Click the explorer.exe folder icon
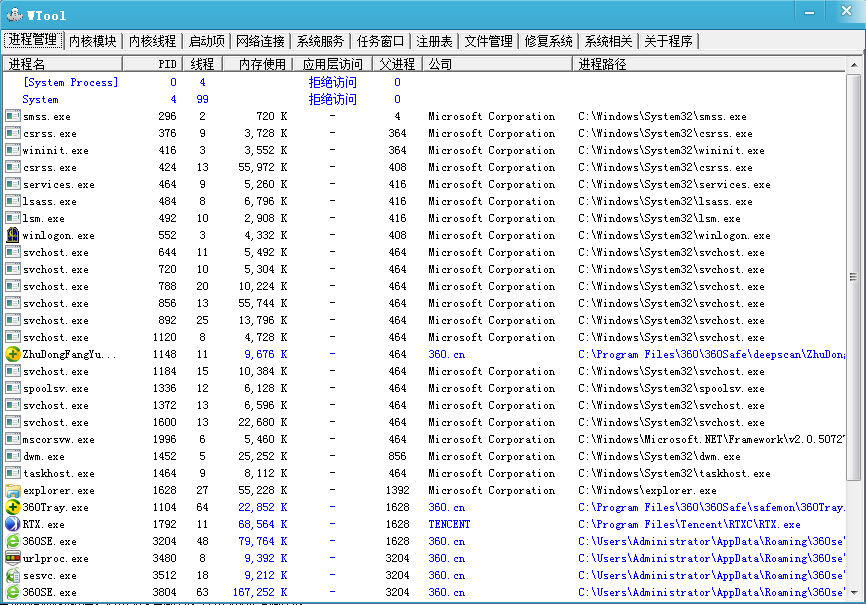This screenshot has width=866, height=605. coord(12,490)
